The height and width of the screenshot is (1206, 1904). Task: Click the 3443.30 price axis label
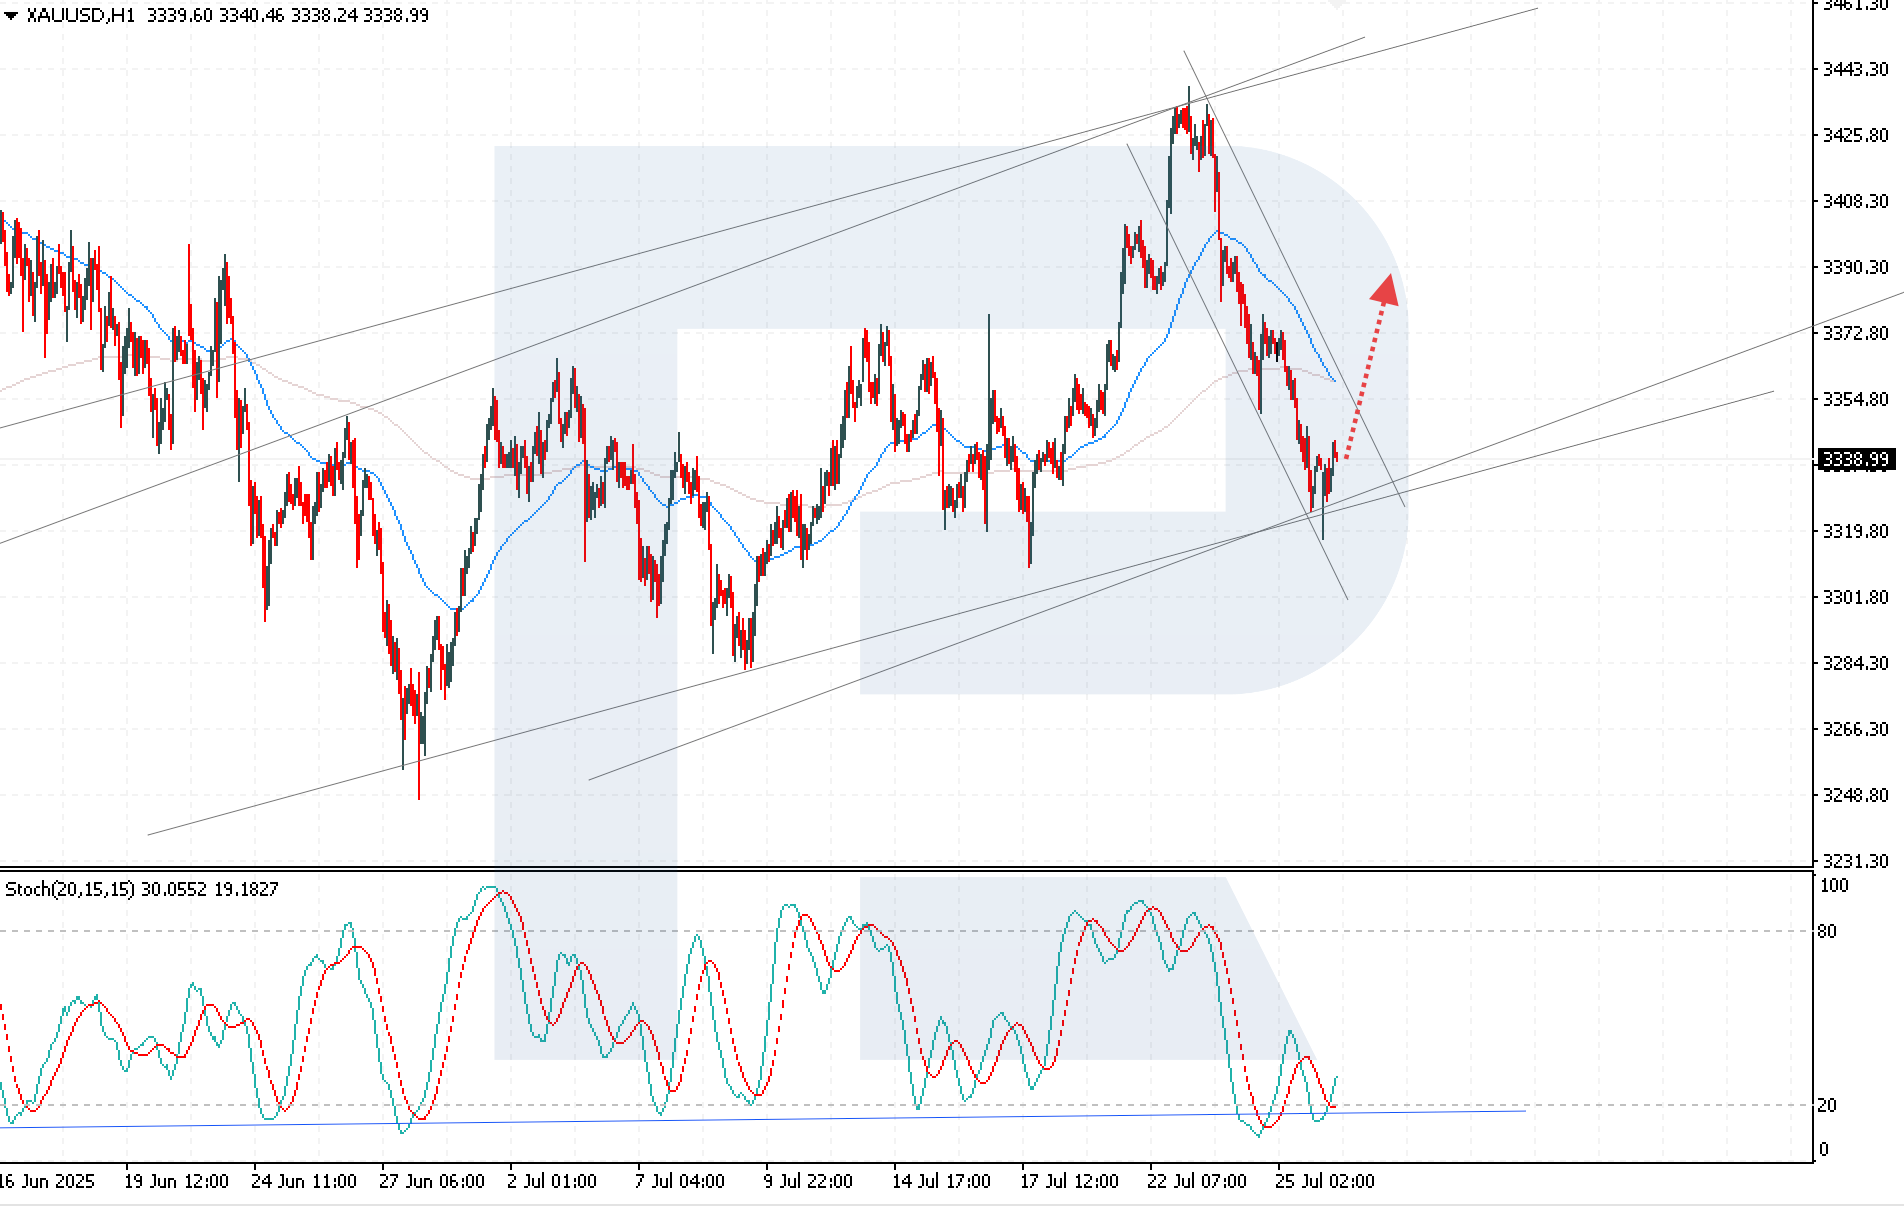click(1855, 69)
